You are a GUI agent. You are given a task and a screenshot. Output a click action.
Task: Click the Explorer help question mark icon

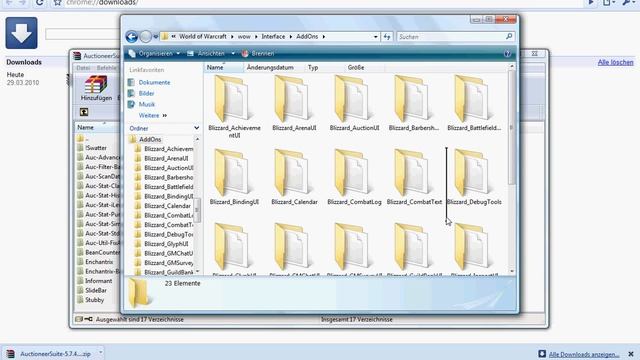point(507,53)
